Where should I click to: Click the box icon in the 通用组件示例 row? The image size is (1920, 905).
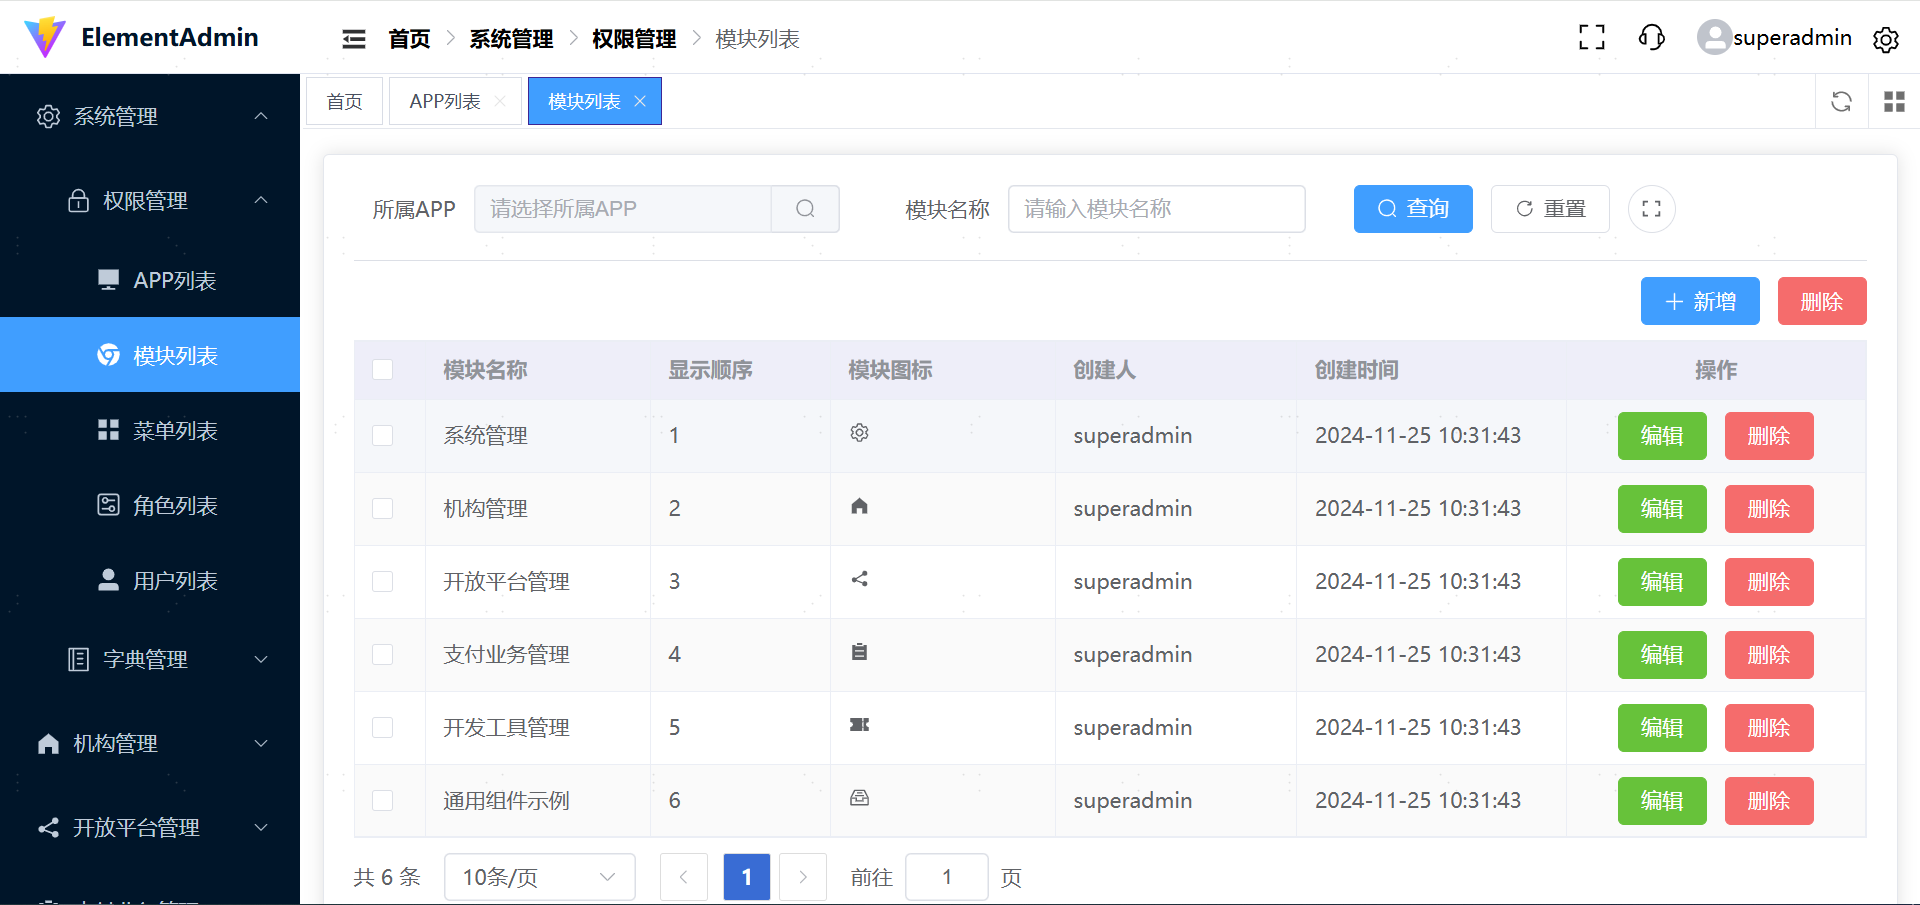click(859, 798)
